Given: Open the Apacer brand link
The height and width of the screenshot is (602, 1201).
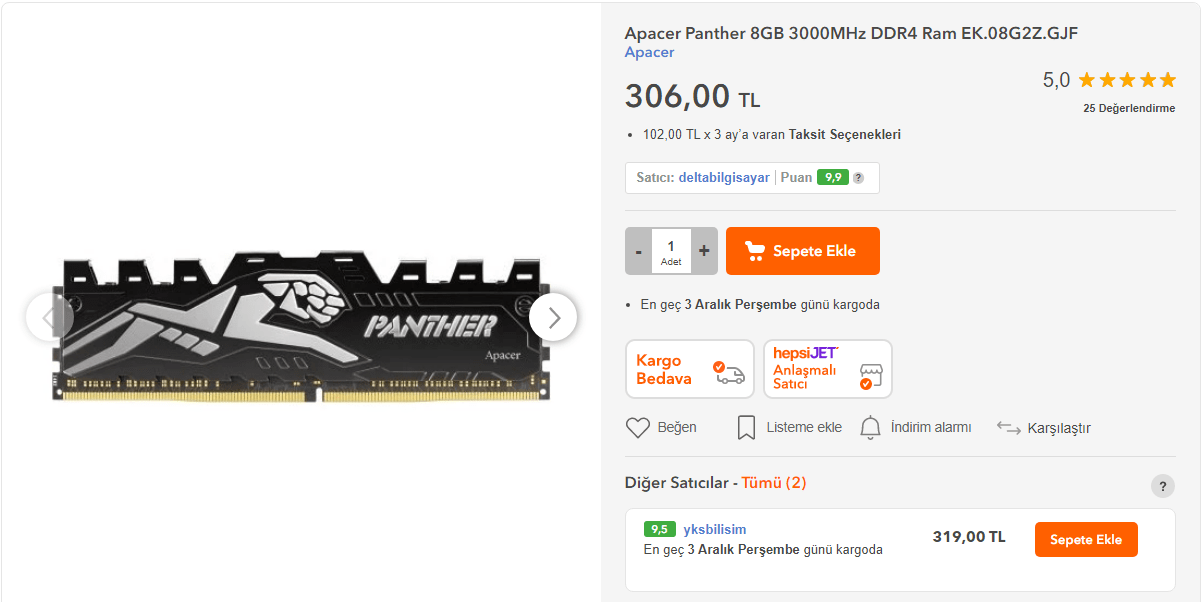Looking at the screenshot, I should tap(649, 52).
